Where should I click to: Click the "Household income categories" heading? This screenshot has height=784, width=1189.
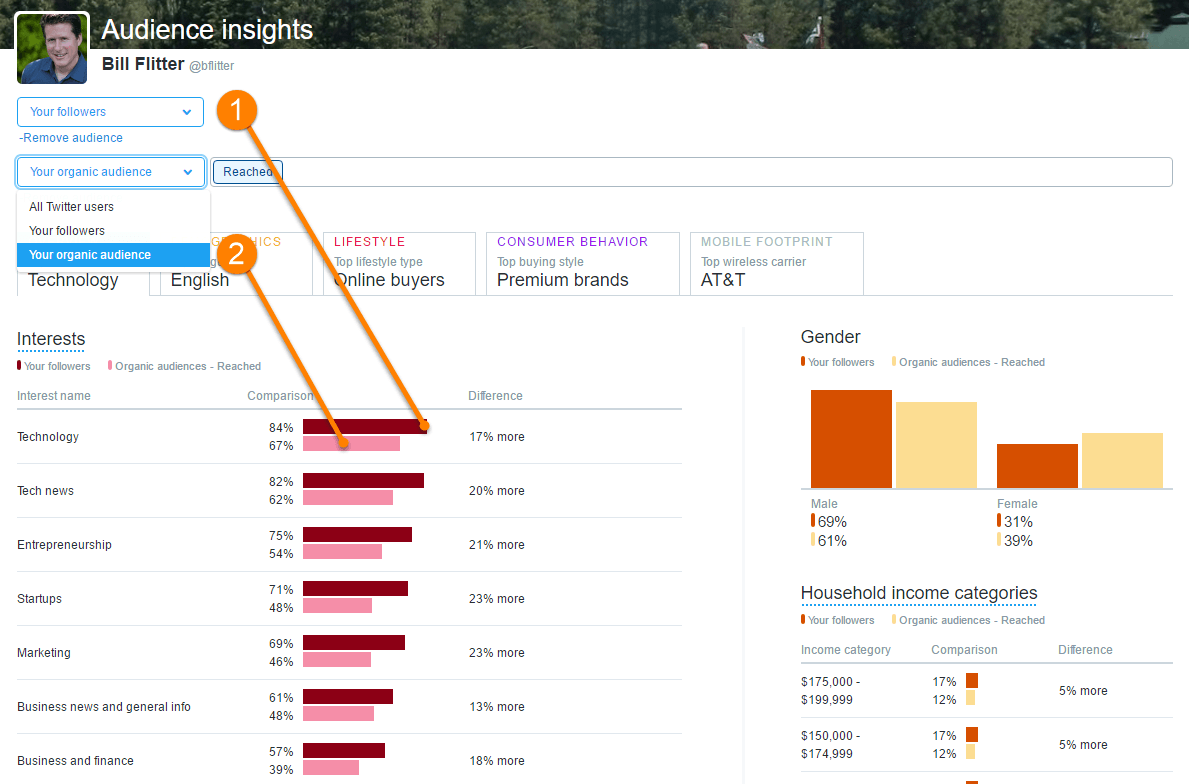918,593
